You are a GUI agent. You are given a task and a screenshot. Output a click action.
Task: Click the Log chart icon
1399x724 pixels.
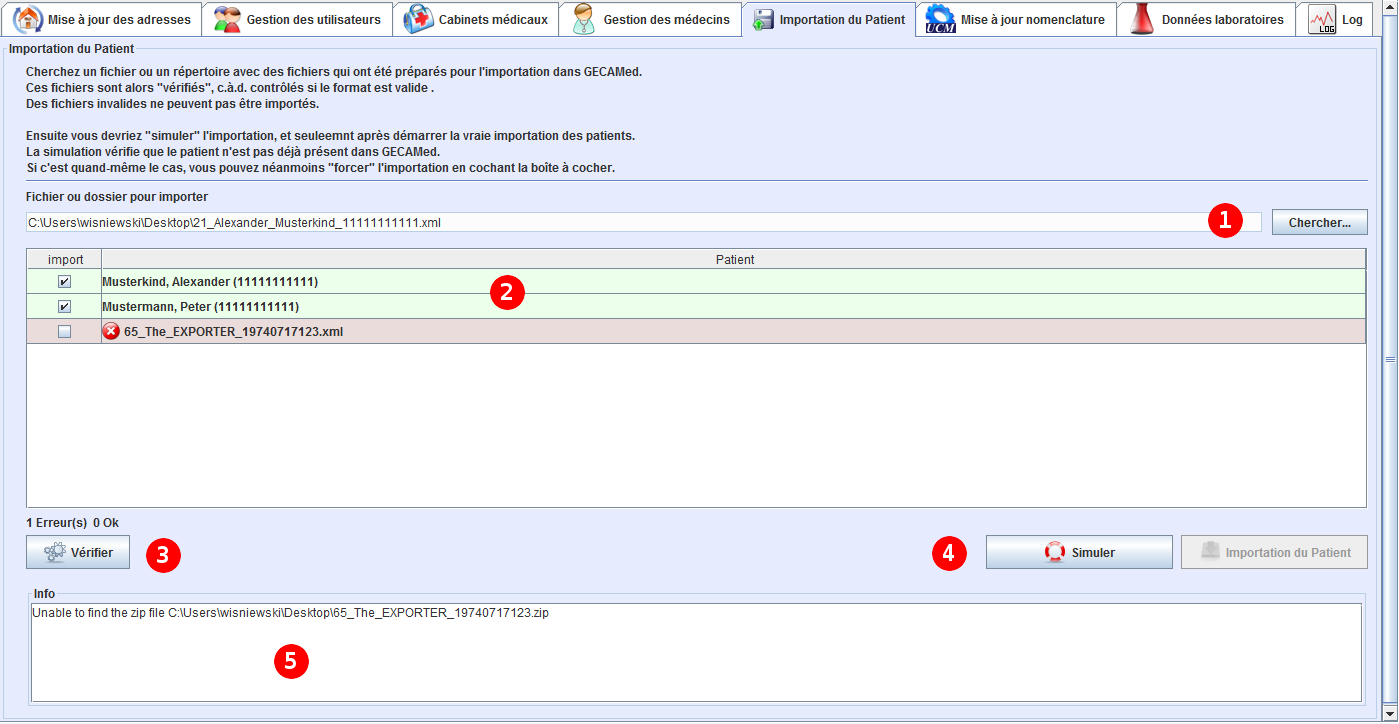click(x=1322, y=20)
